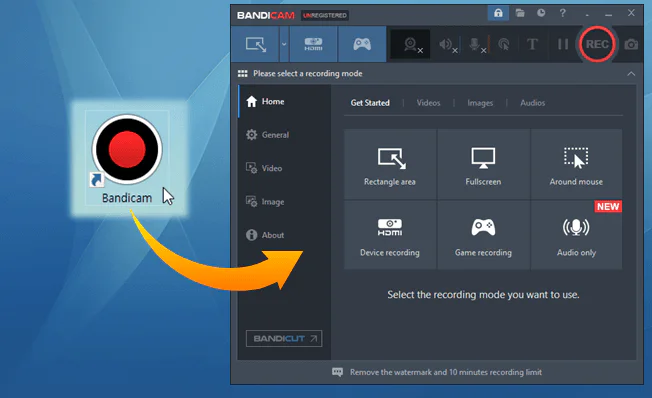Toggle the webcam overlay icon
The image size is (652, 398).
[411, 44]
